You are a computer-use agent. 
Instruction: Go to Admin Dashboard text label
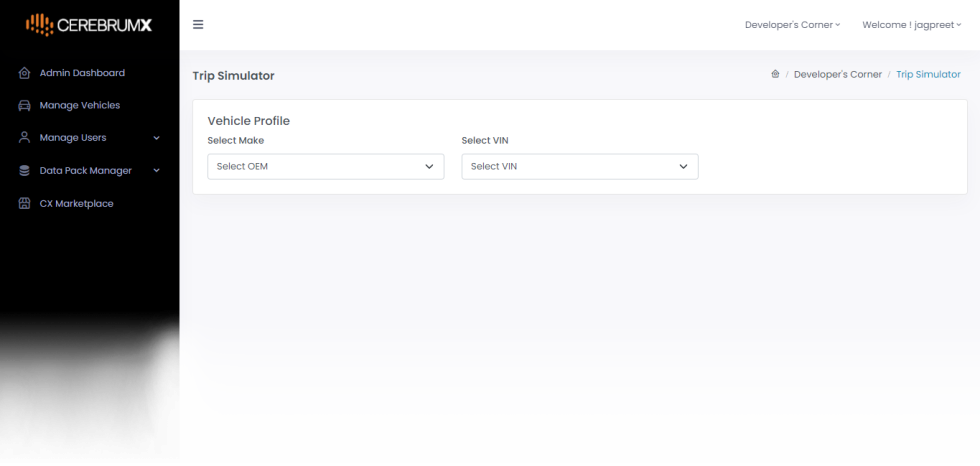tap(82, 73)
